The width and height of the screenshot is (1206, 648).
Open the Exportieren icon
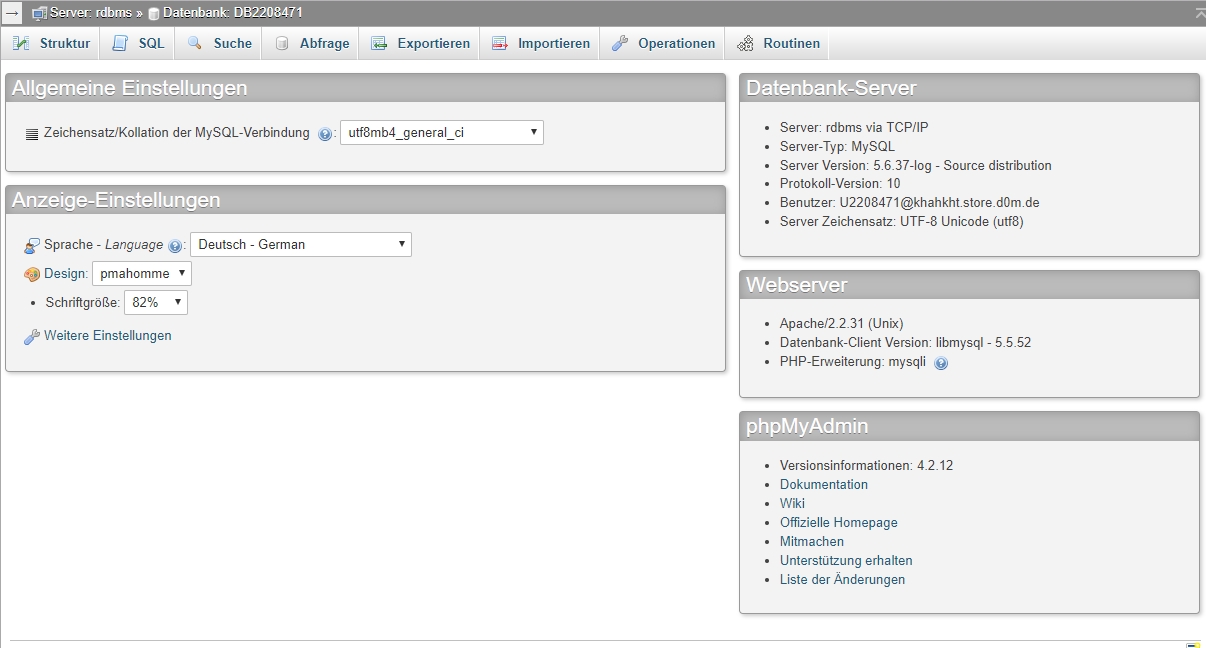(380, 43)
